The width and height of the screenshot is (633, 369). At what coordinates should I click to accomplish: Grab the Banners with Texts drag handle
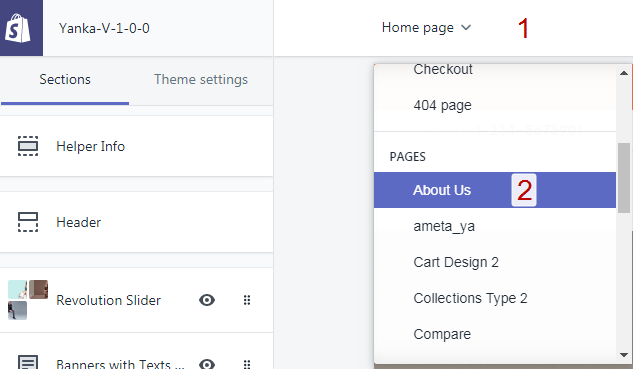[x=247, y=364]
